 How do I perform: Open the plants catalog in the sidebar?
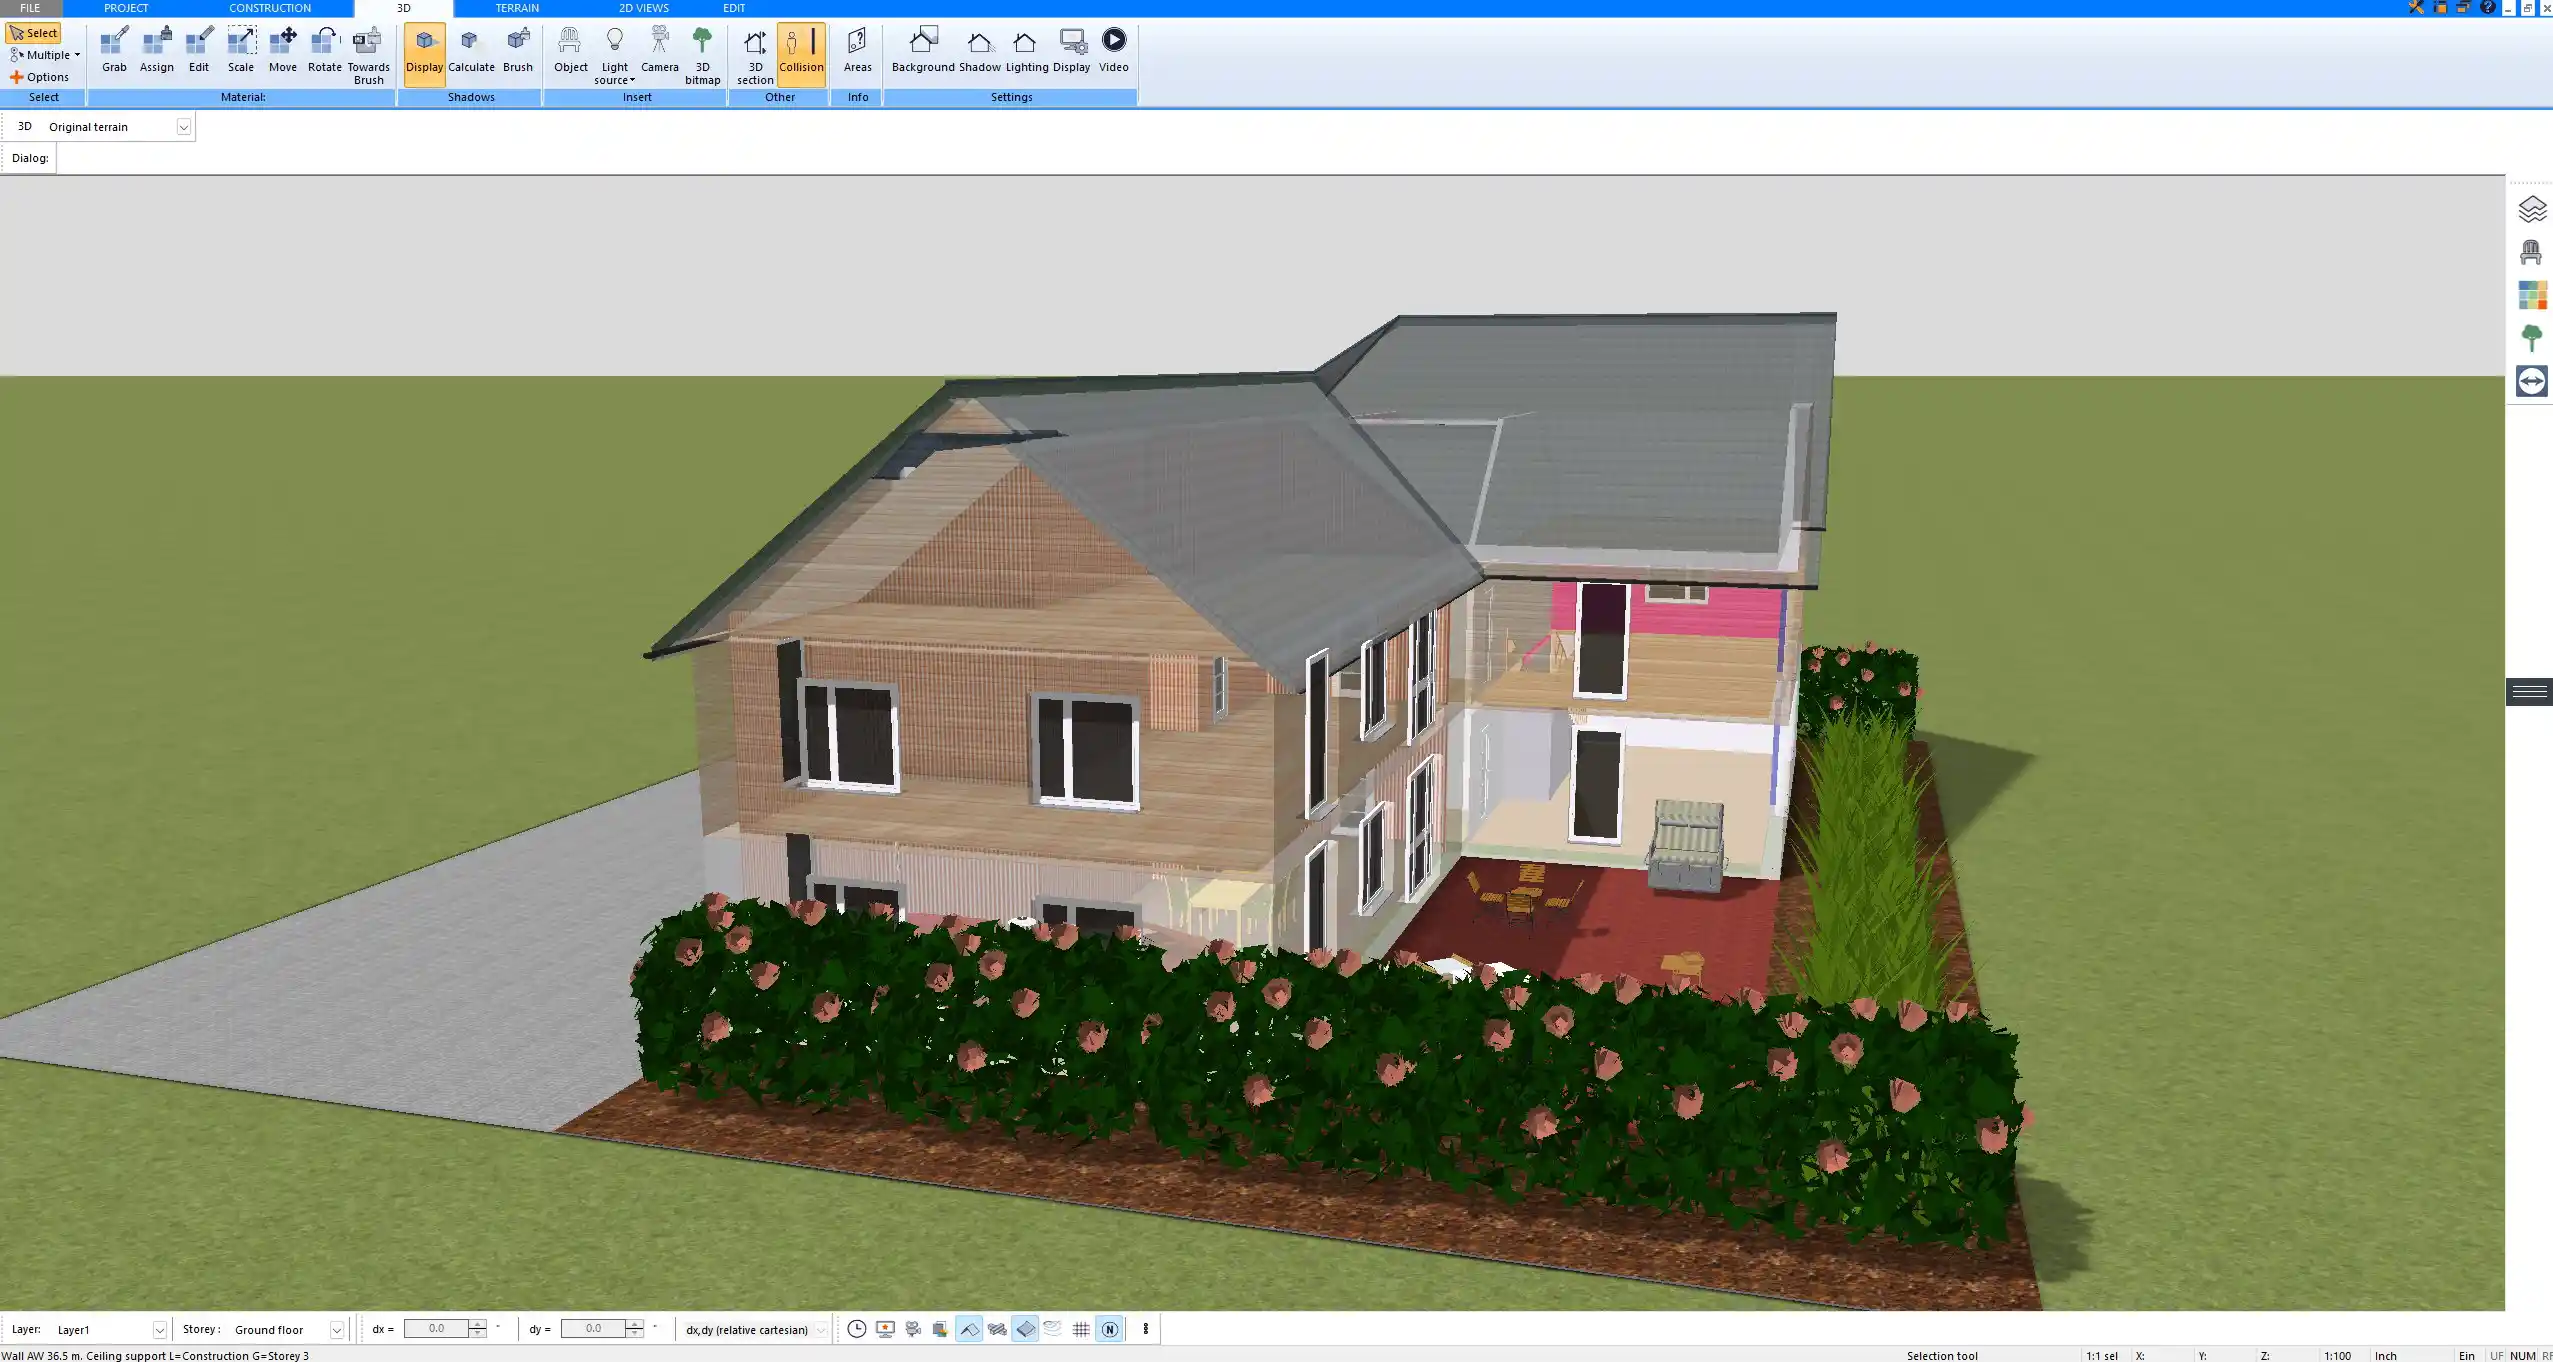tap(2531, 337)
